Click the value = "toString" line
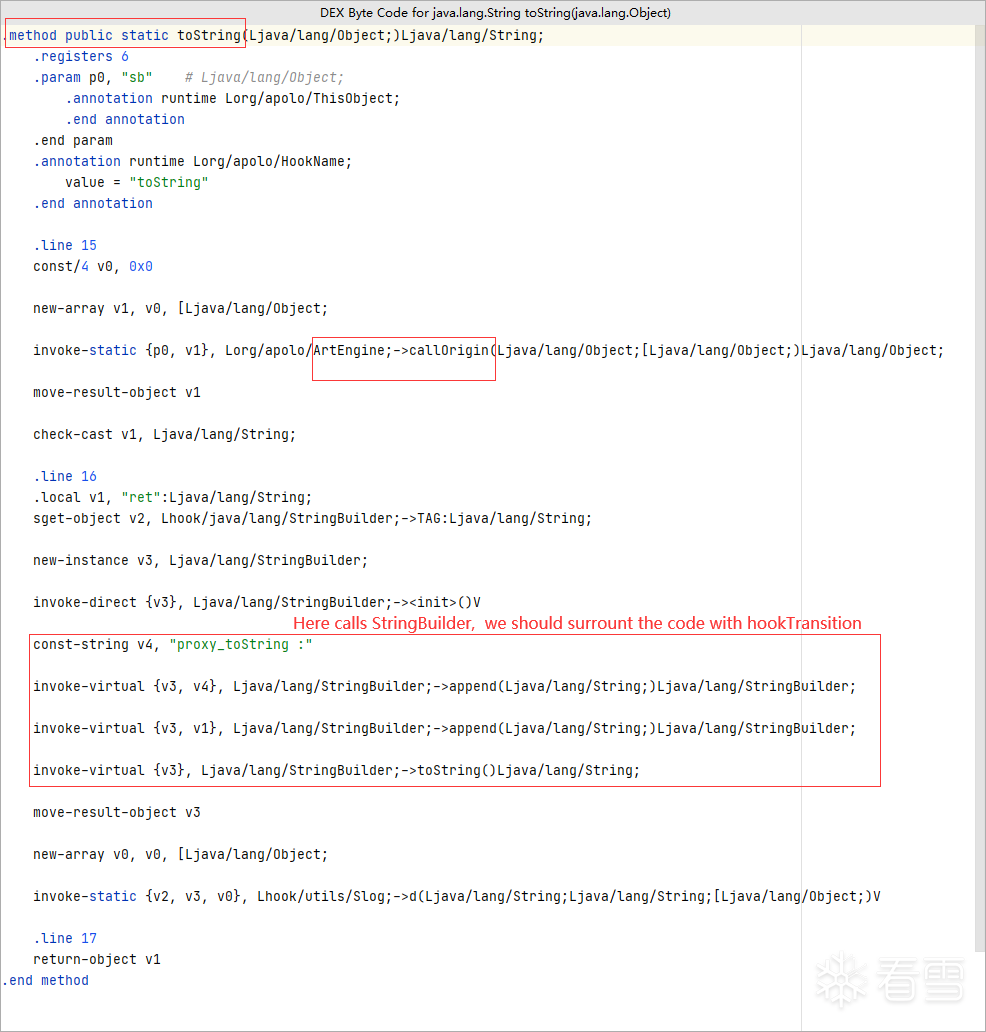Image resolution: width=986 pixels, height=1032 pixels. click(136, 182)
